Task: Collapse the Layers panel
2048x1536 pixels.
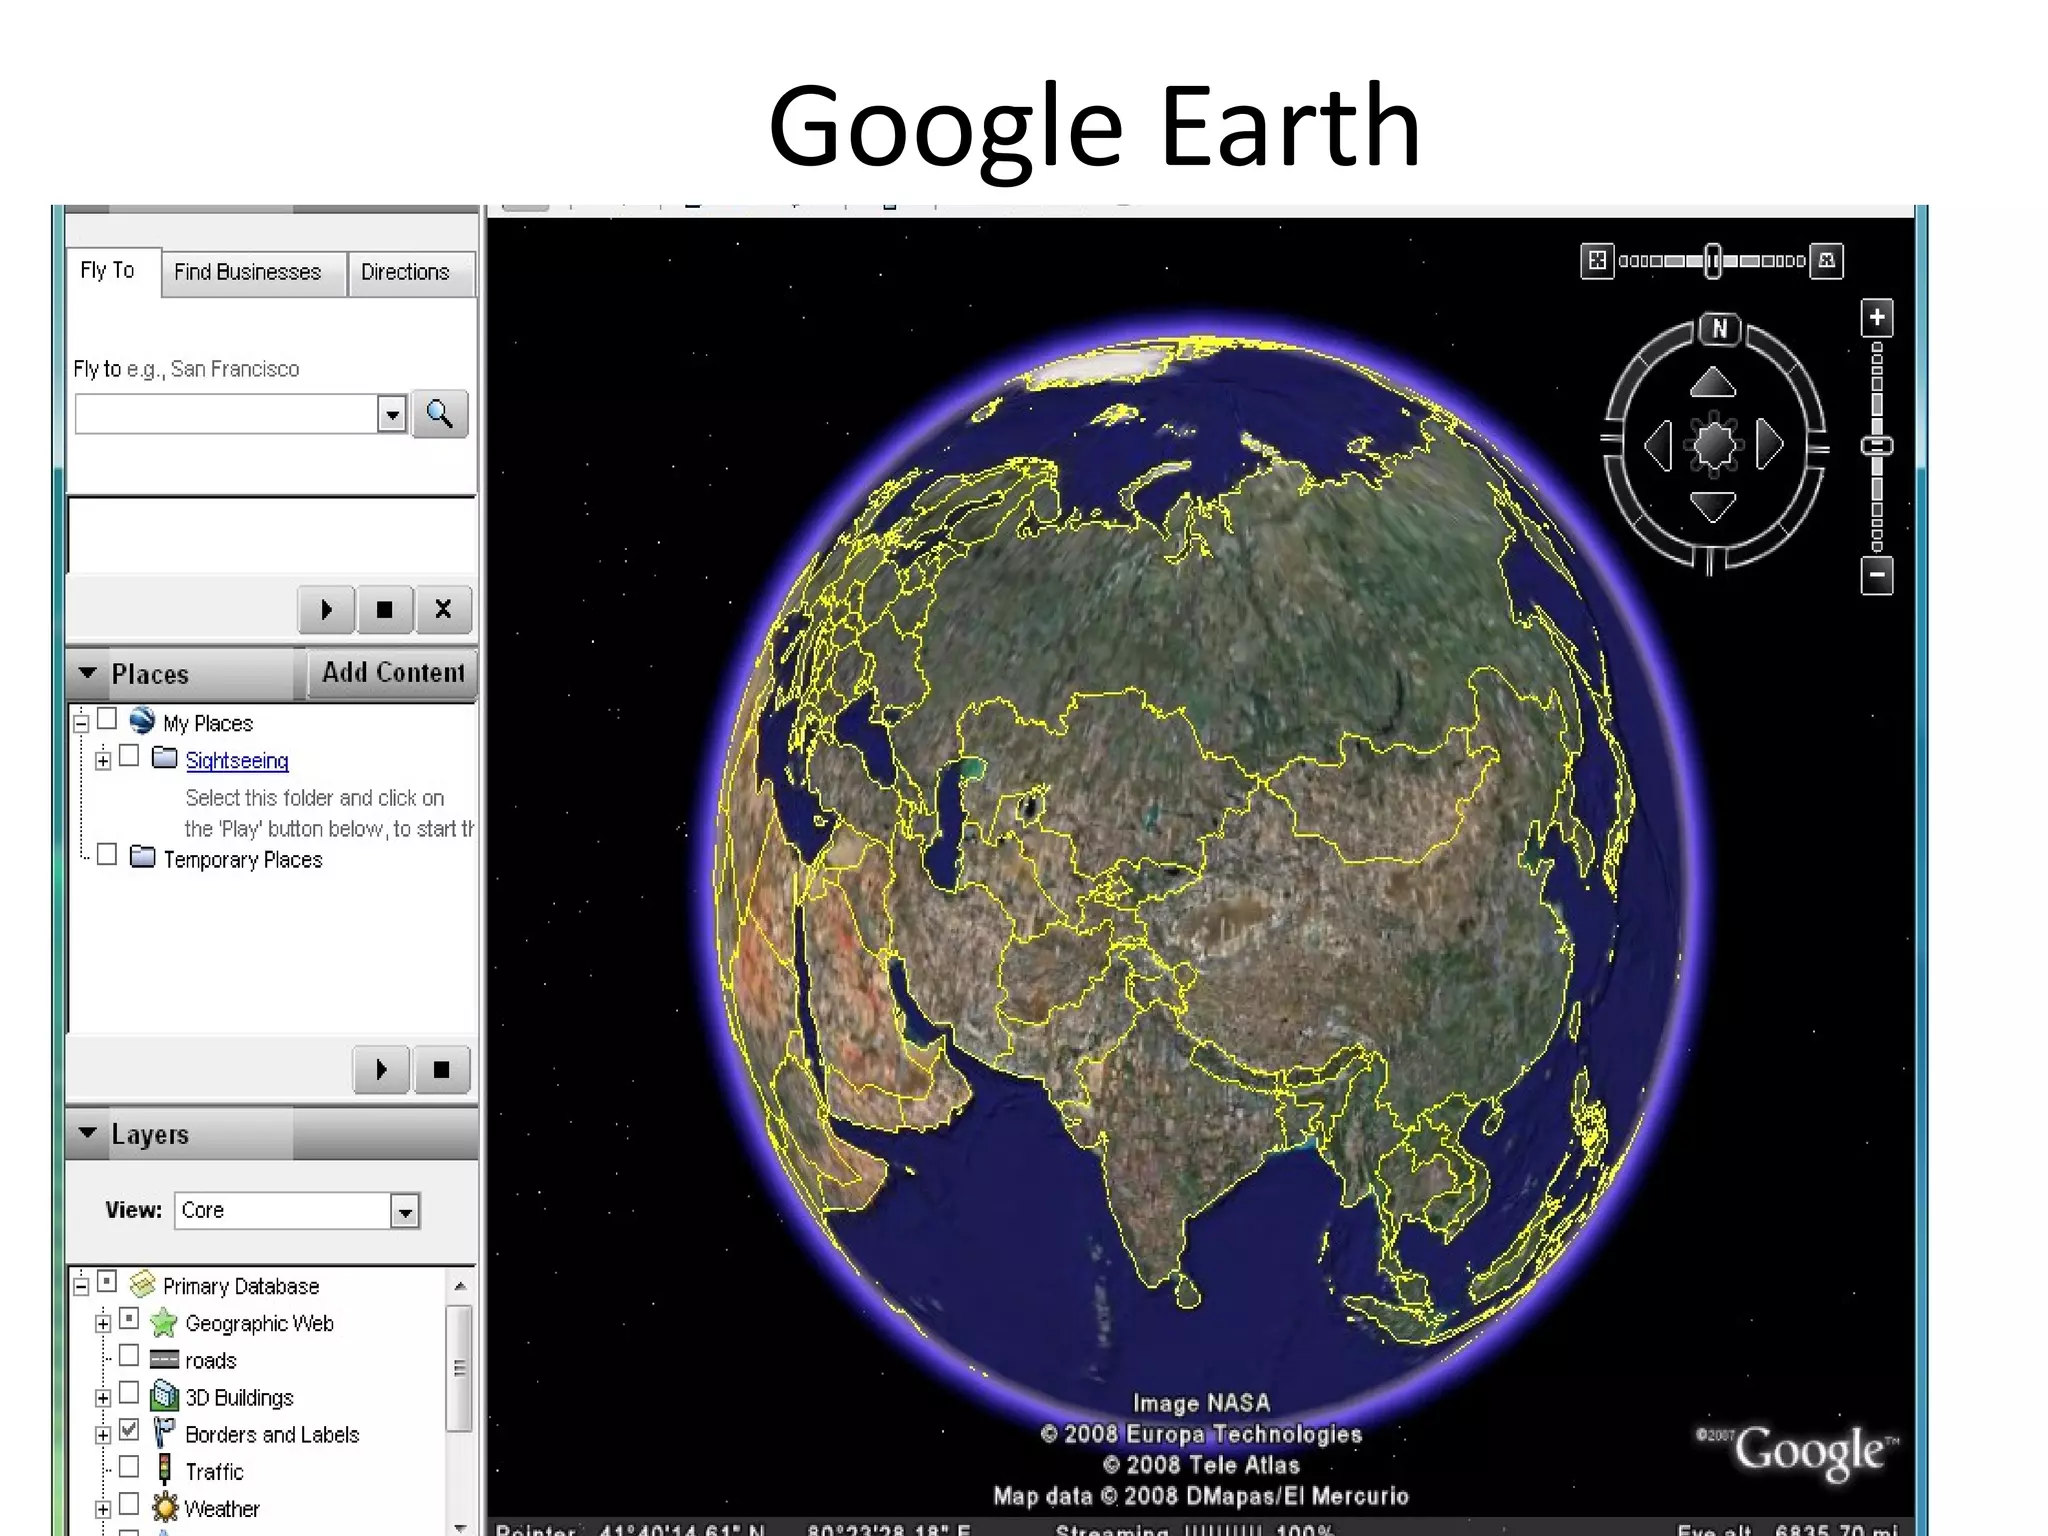Action: [88, 1133]
